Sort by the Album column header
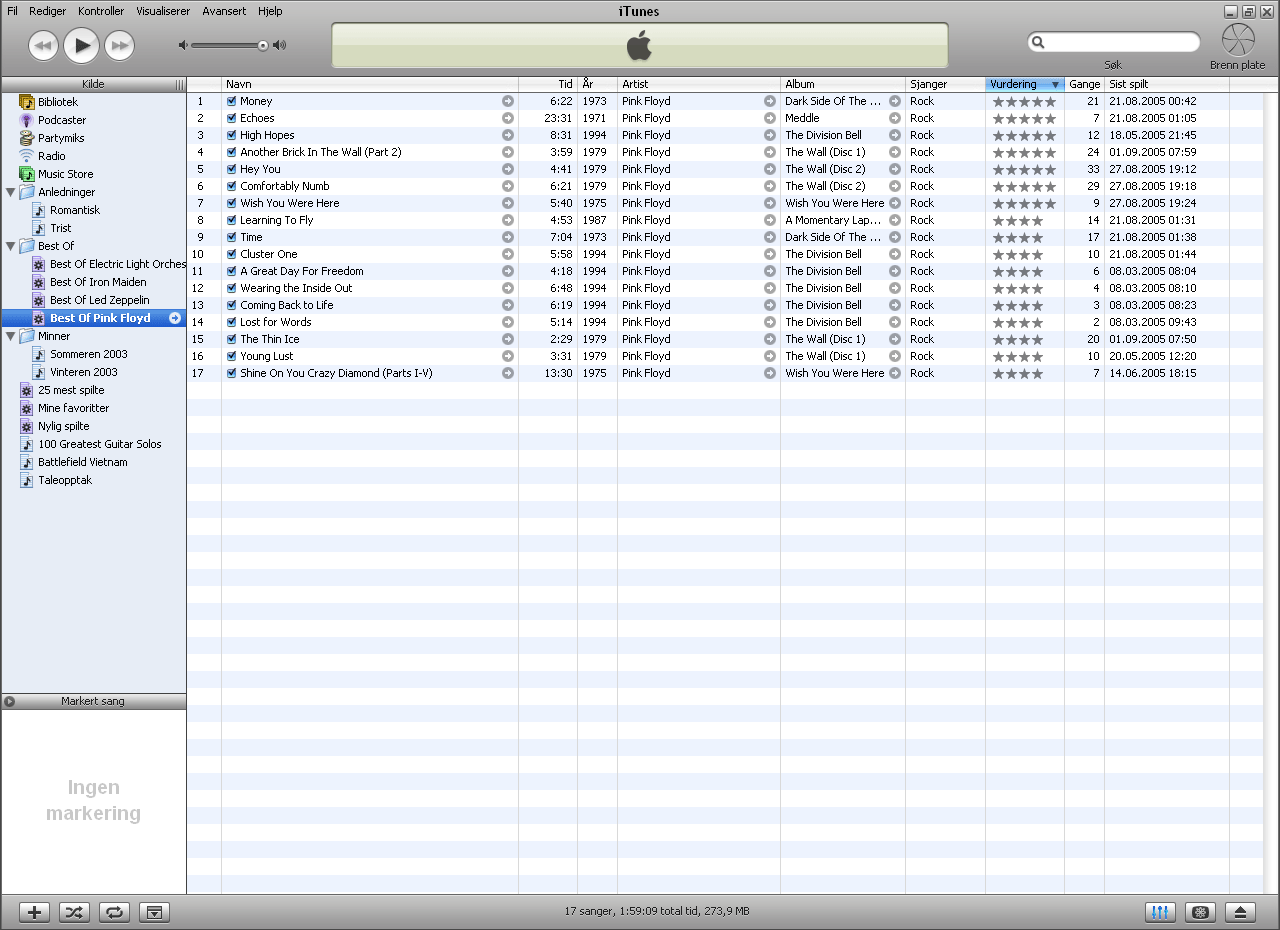Screen dimensions: 1280x930 pos(843,84)
